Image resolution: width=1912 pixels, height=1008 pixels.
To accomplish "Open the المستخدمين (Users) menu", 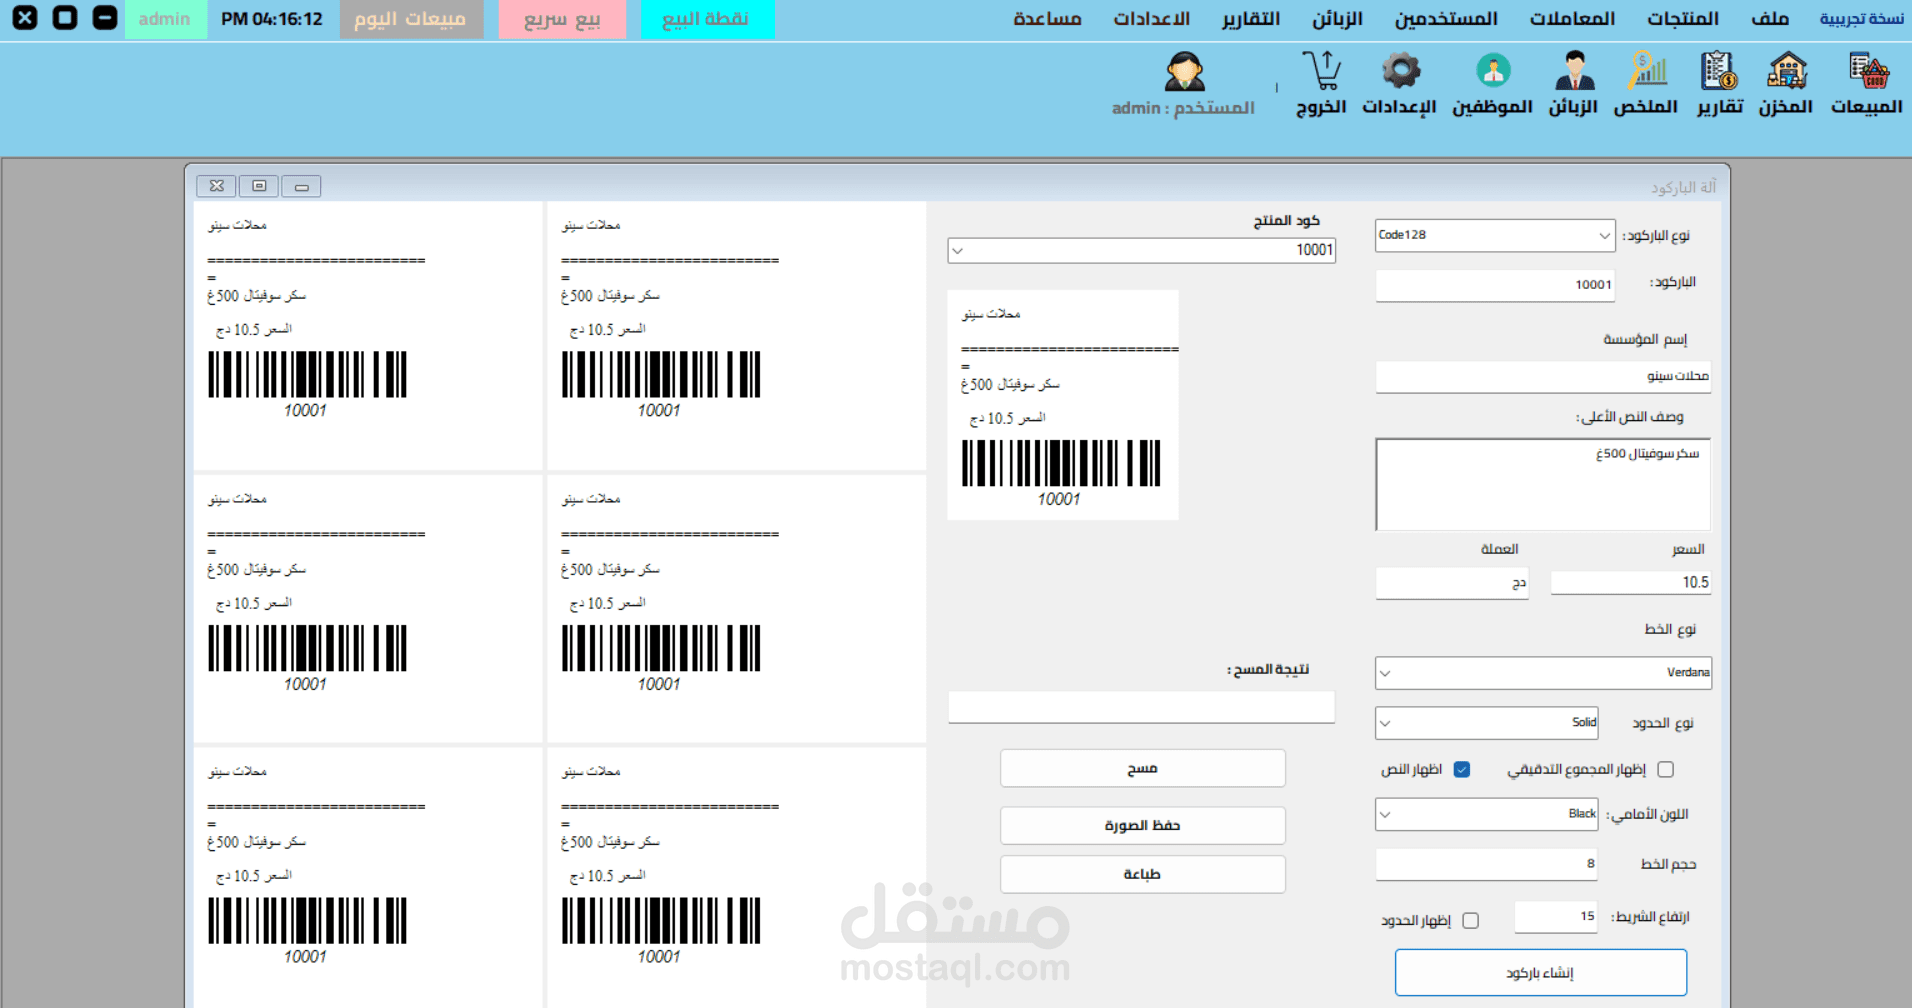I will coord(1446,19).
